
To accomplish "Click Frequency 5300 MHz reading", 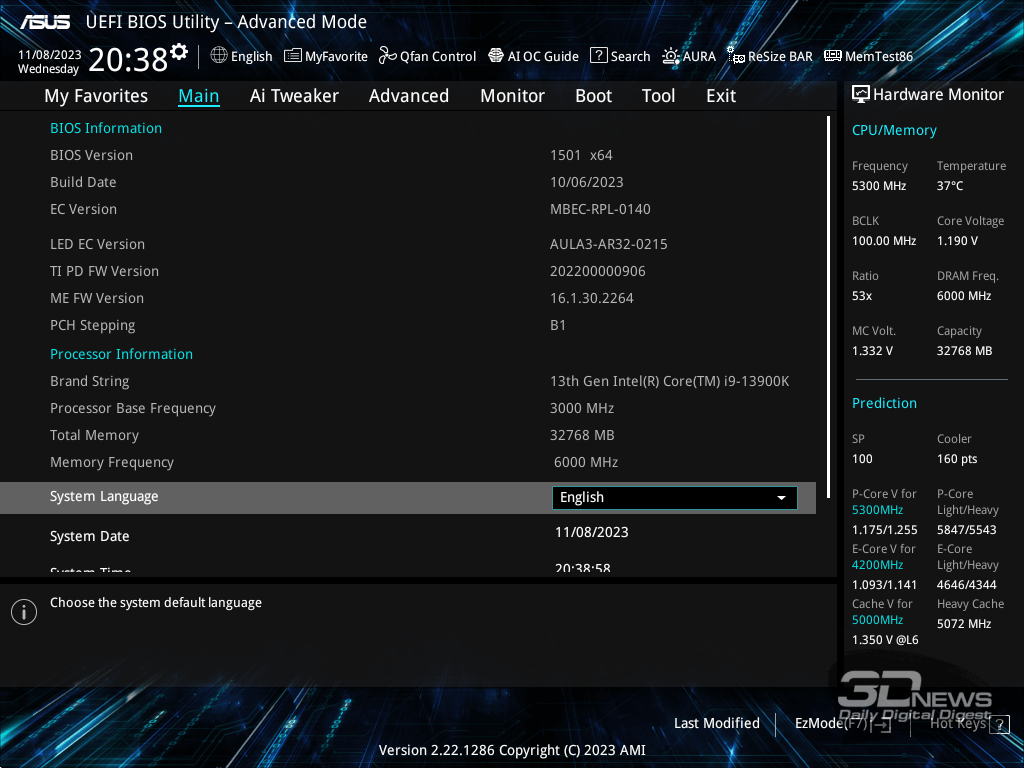I will pyautogui.click(x=879, y=186).
